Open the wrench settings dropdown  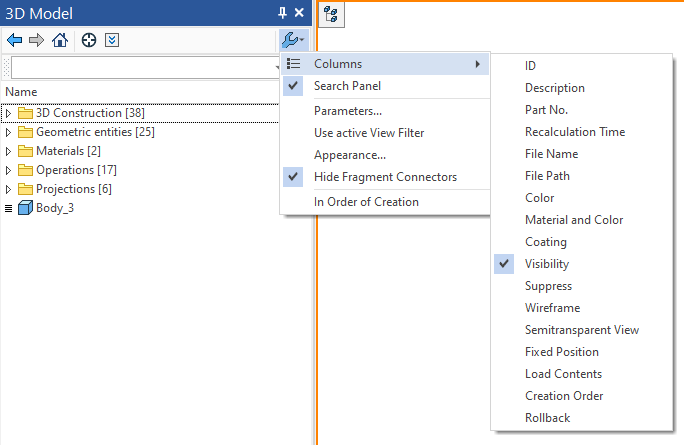[x=293, y=40]
